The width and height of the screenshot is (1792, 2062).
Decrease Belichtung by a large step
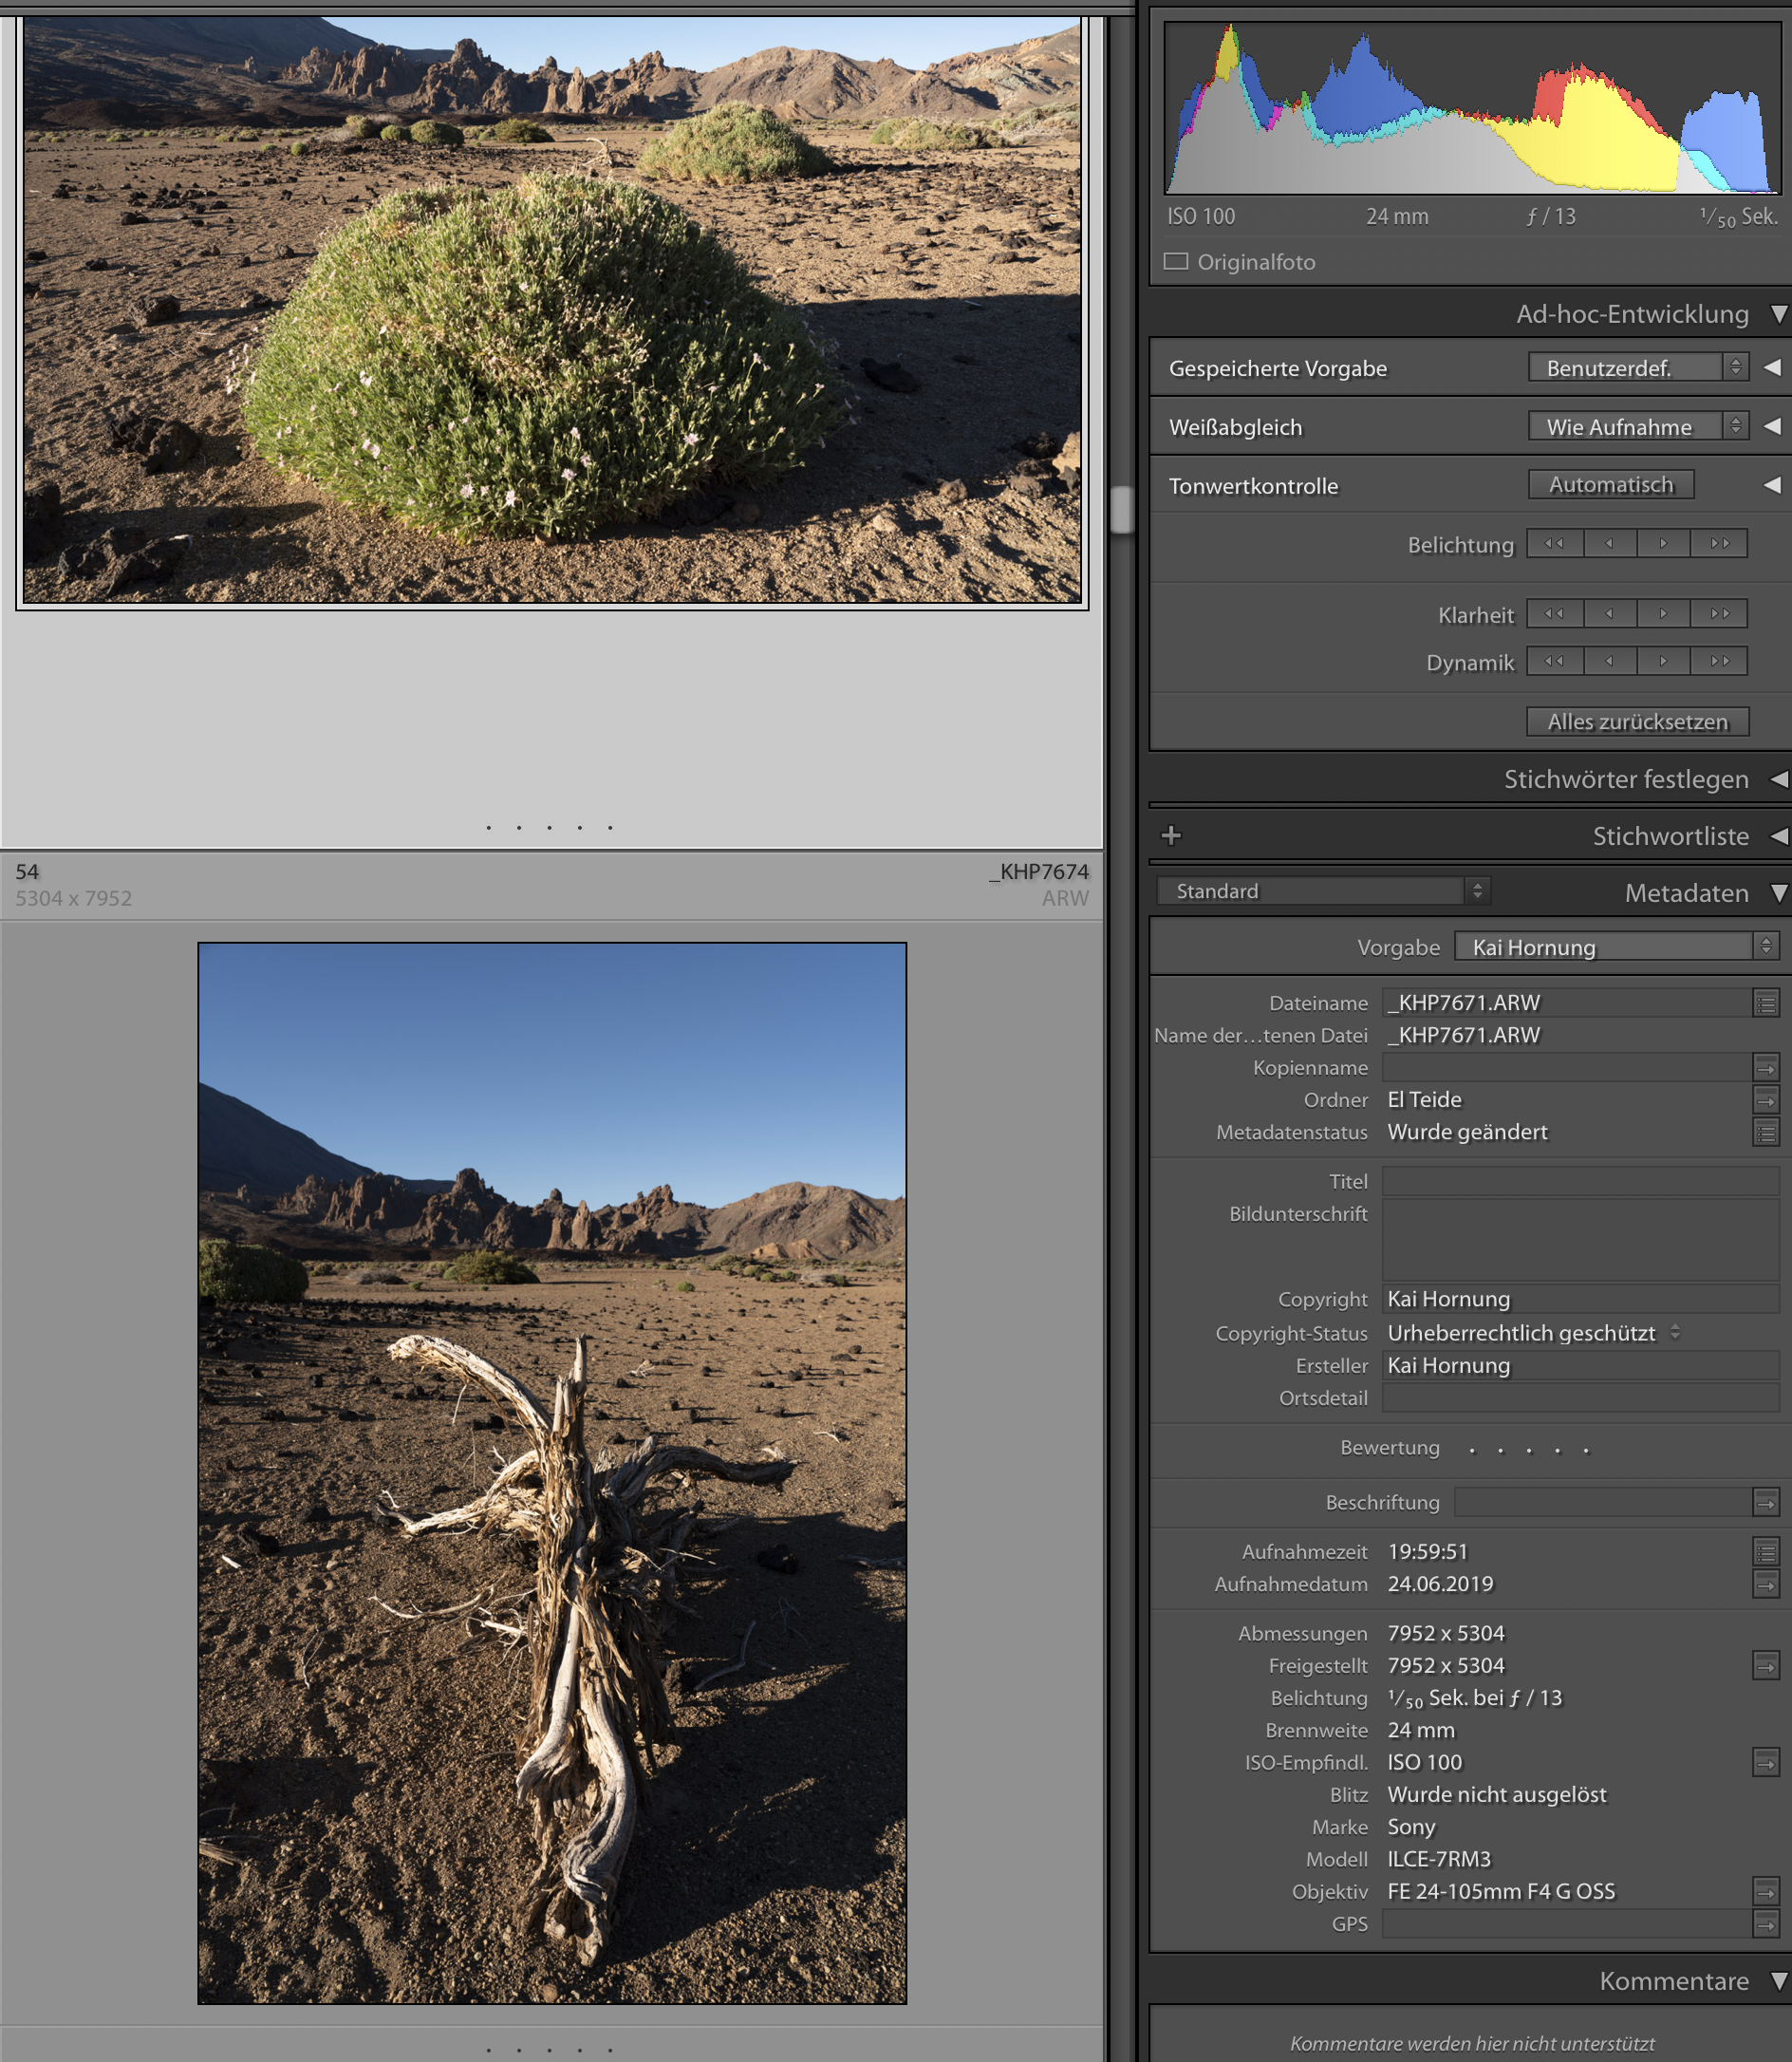1555,543
